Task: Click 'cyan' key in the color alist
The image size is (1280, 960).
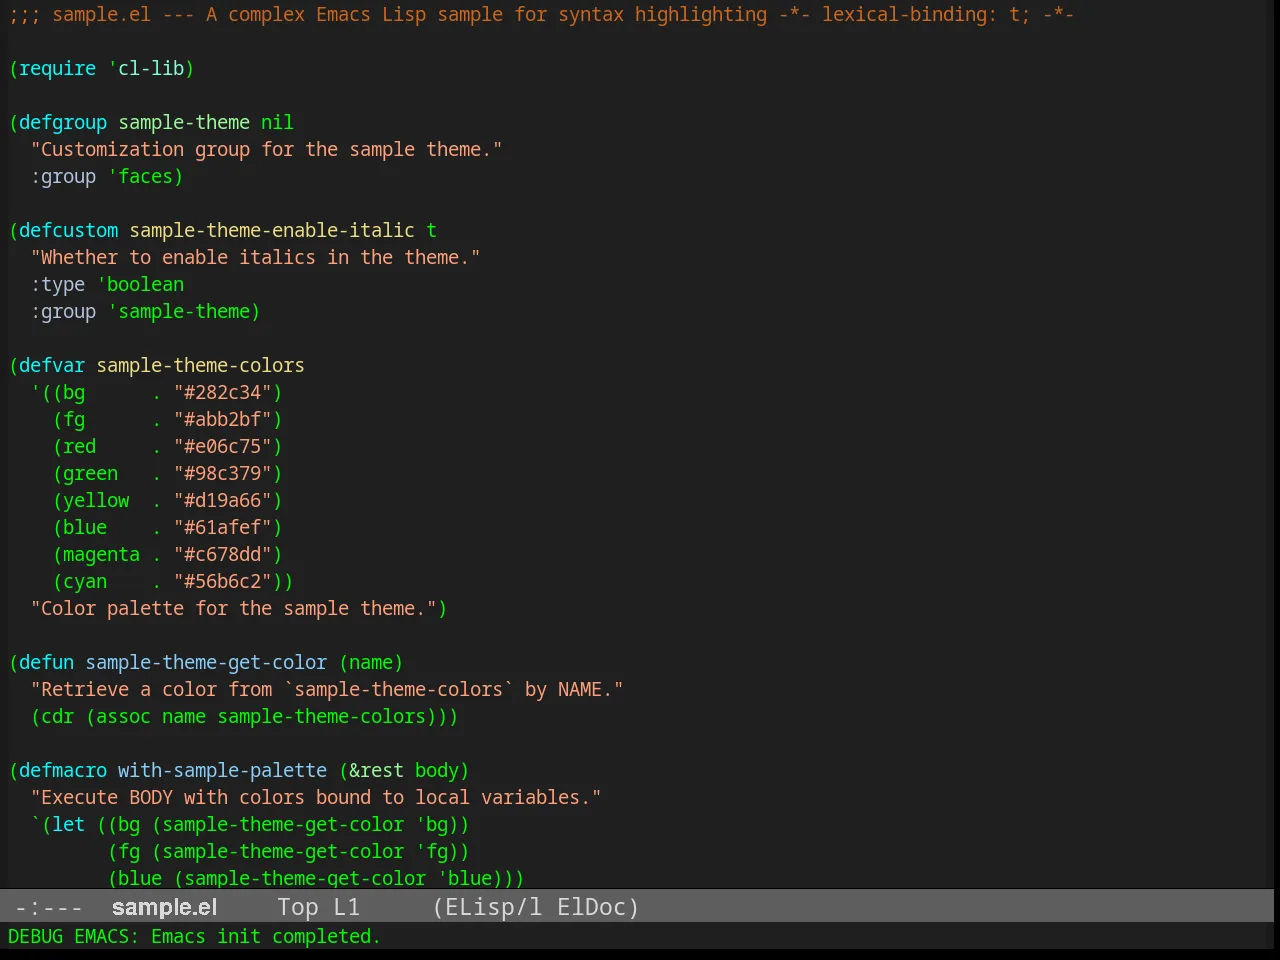Action: pyautogui.click(x=85, y=581)
